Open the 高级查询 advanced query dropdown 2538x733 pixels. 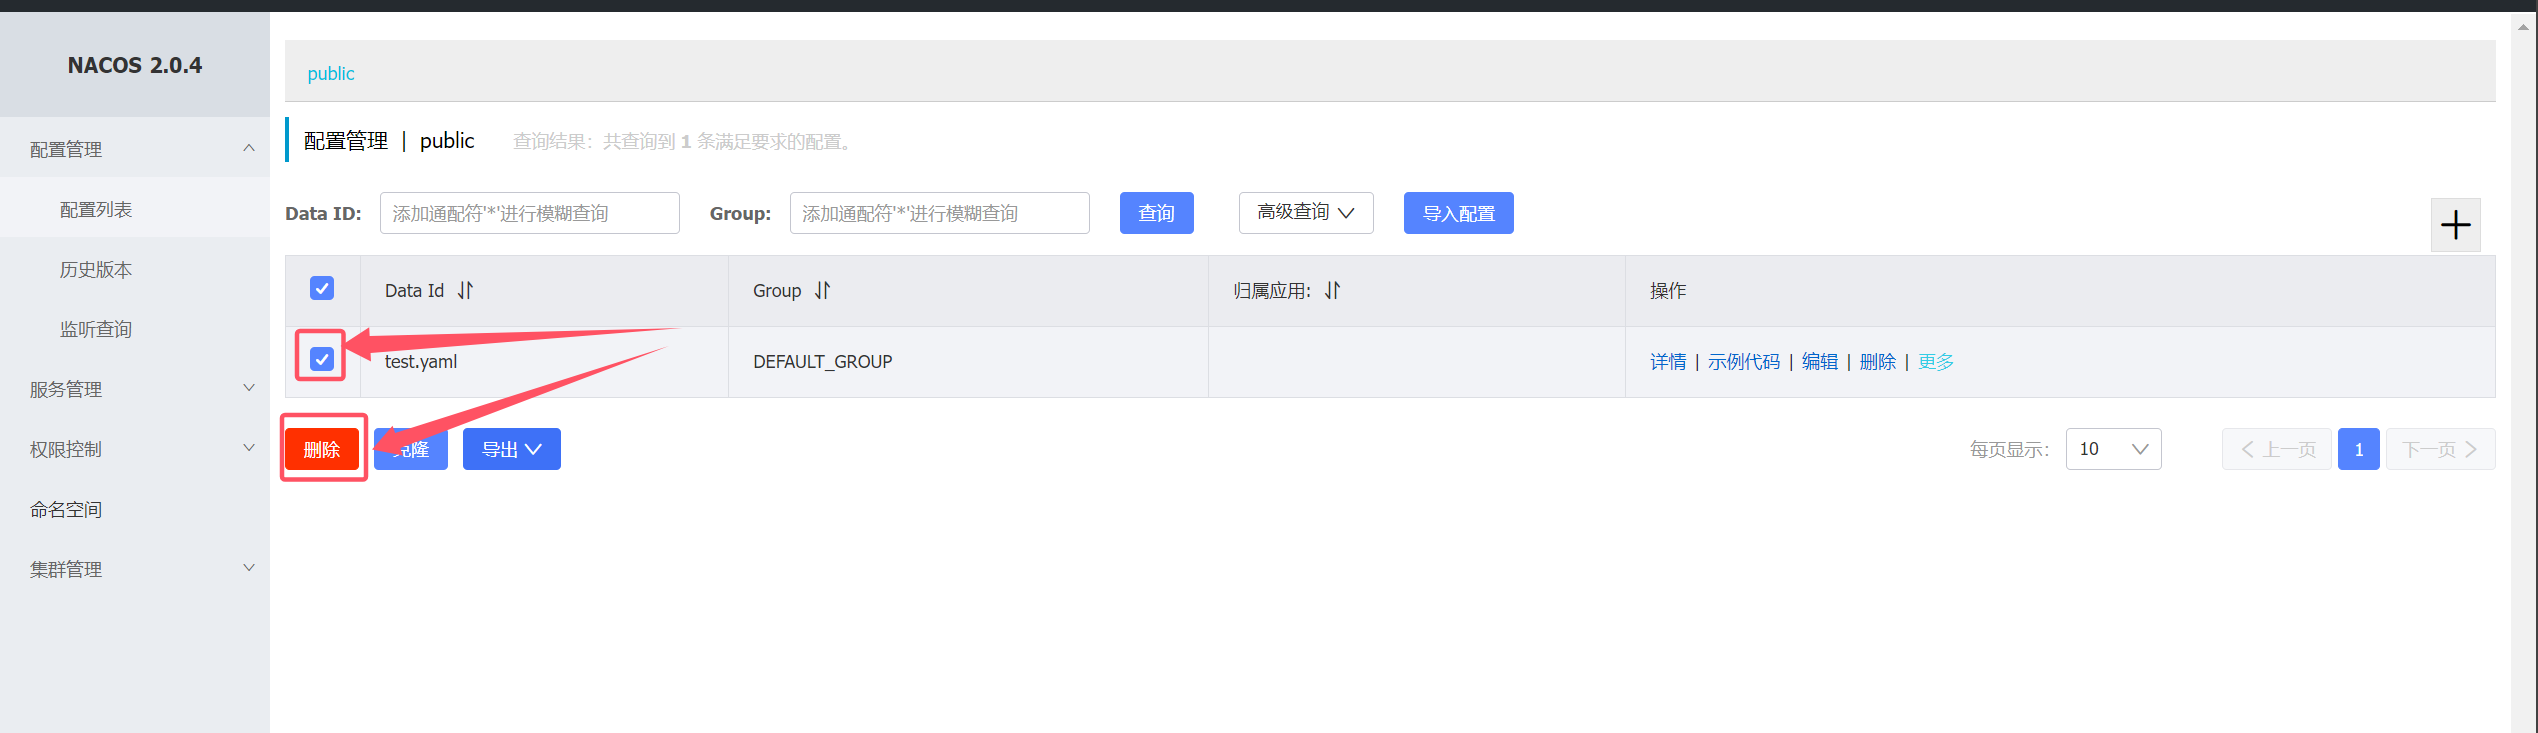pos(1305,213)
